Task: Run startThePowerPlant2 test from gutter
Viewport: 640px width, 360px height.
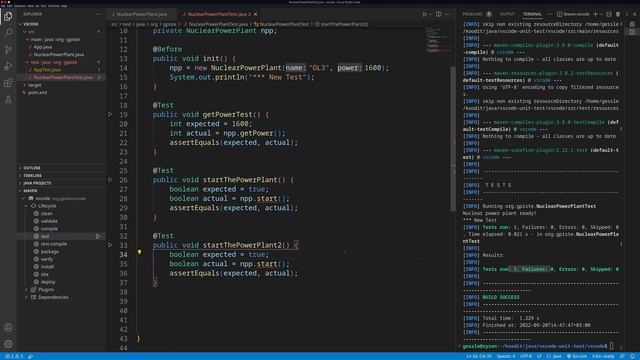Action: 110,245
